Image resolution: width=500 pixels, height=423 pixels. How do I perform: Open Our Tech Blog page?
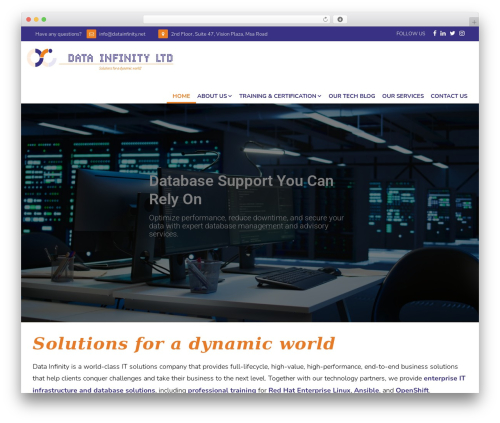click(x=352, y=96)
